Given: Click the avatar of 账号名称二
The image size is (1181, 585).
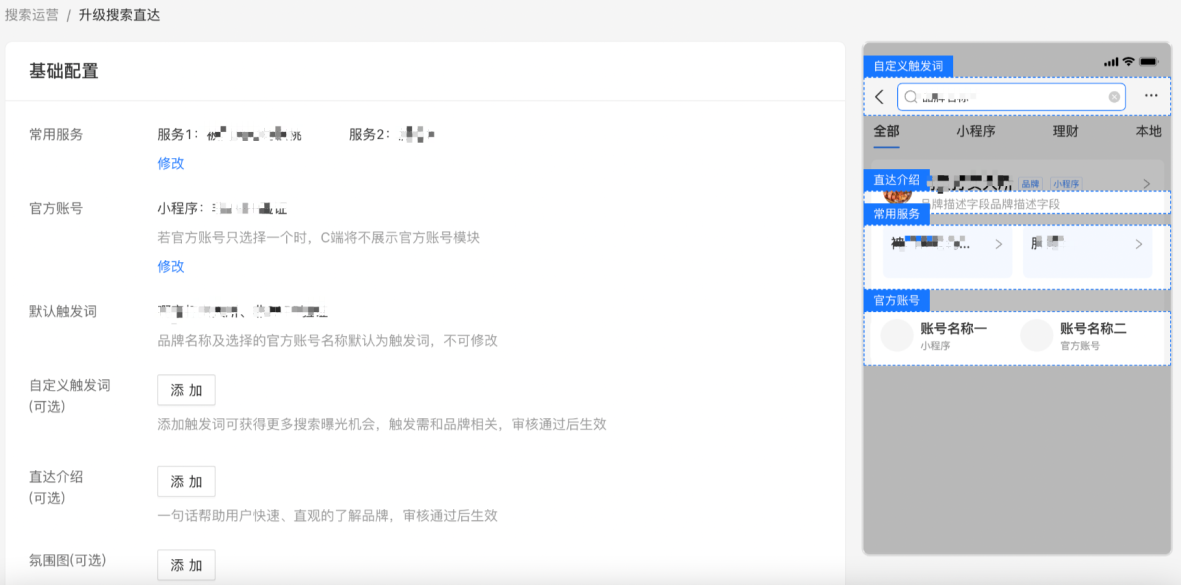Looking at the screenshot, I should click(x=1037, y=336).
